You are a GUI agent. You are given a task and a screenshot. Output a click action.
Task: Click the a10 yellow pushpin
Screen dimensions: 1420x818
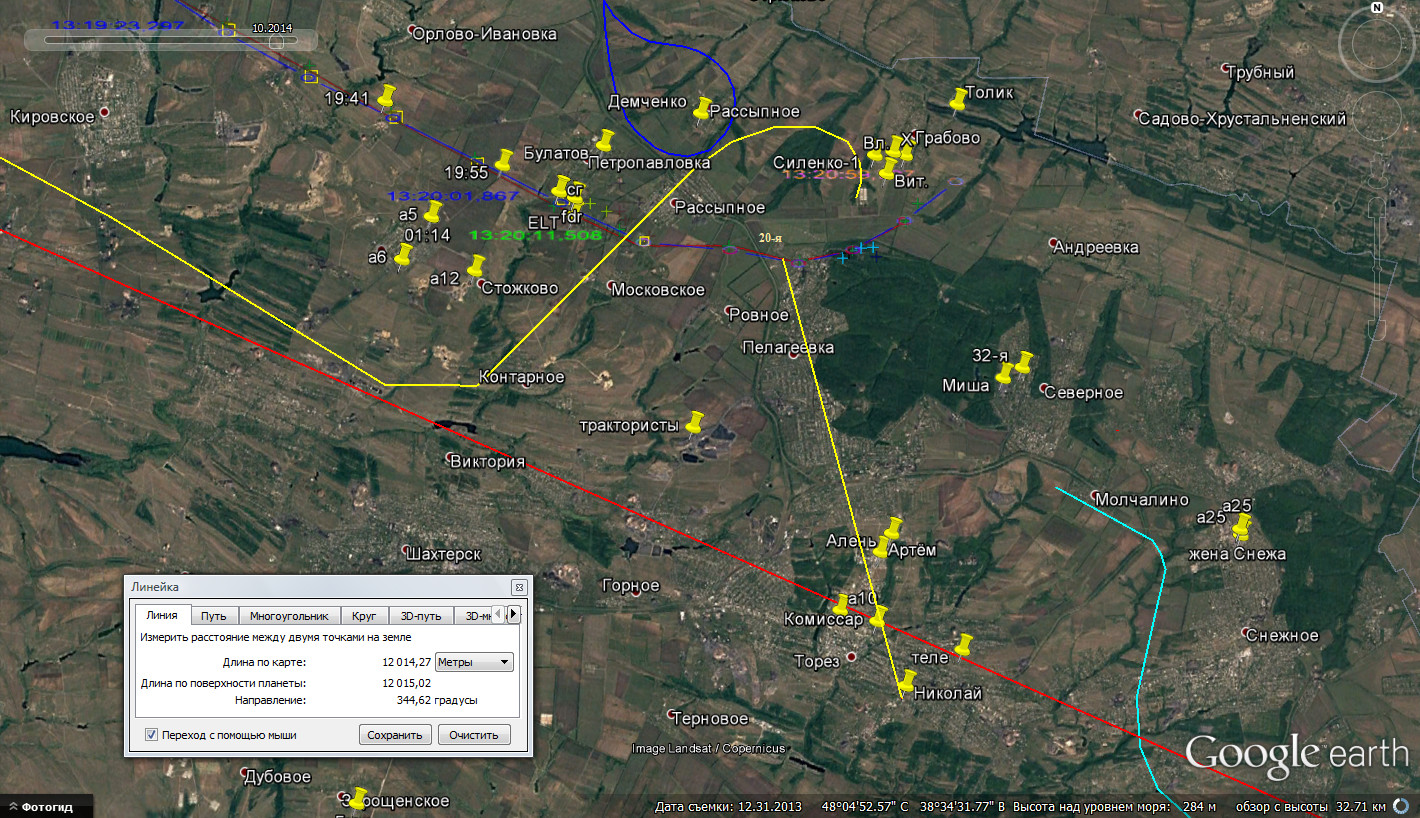[x=840, y=604]
